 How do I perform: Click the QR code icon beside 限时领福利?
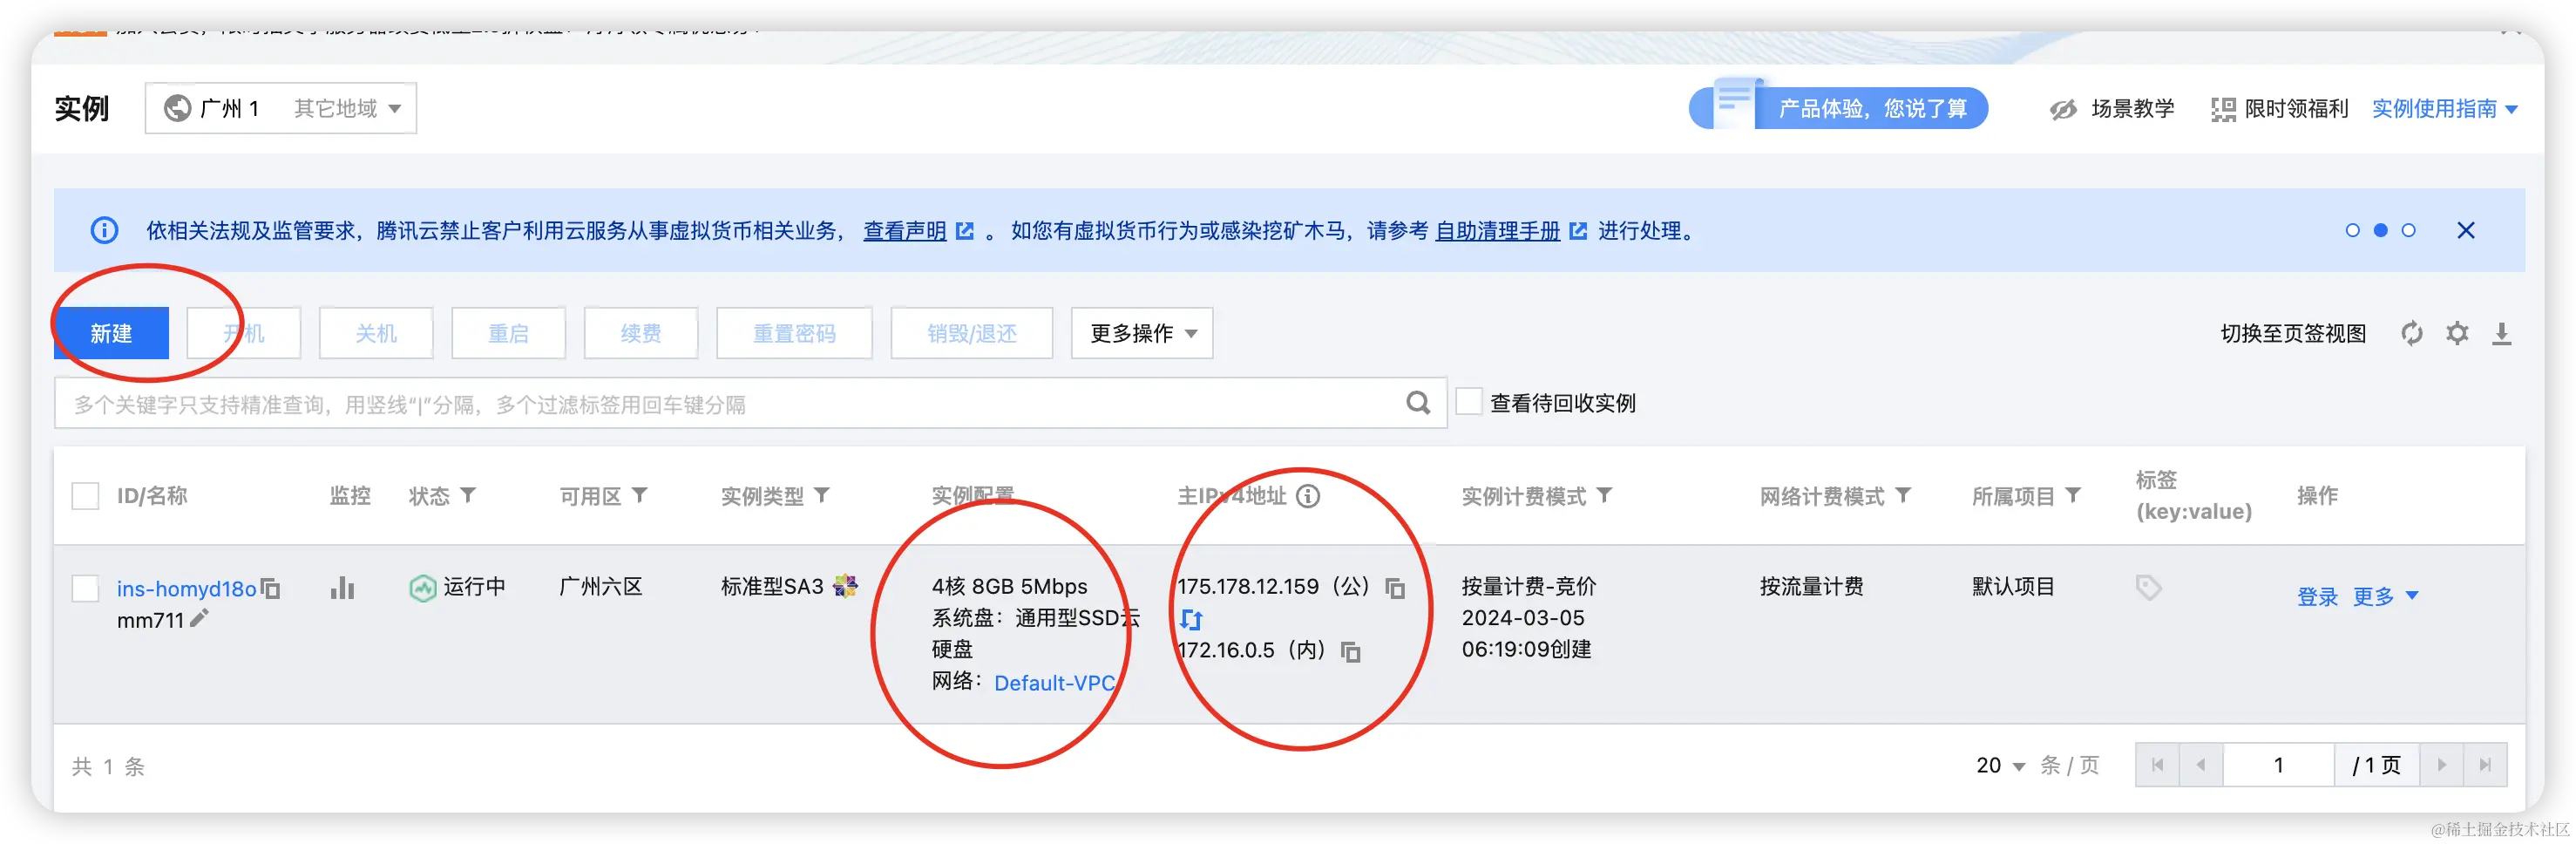(x=2223, y=109)
